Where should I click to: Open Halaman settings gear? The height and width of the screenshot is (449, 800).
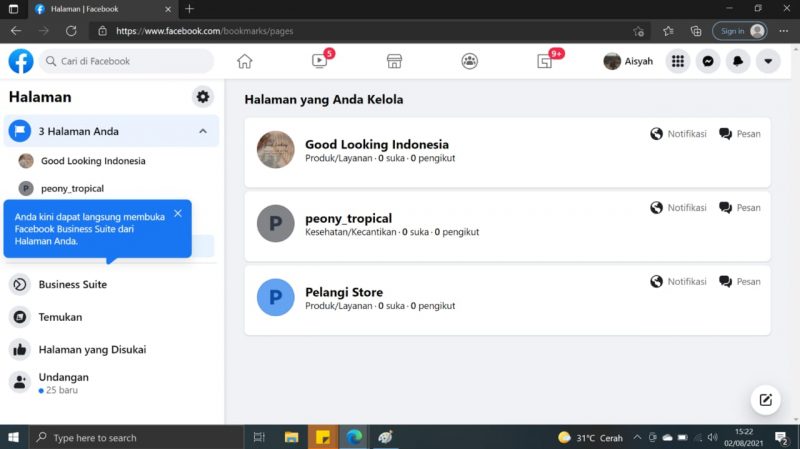click(203, 96)
